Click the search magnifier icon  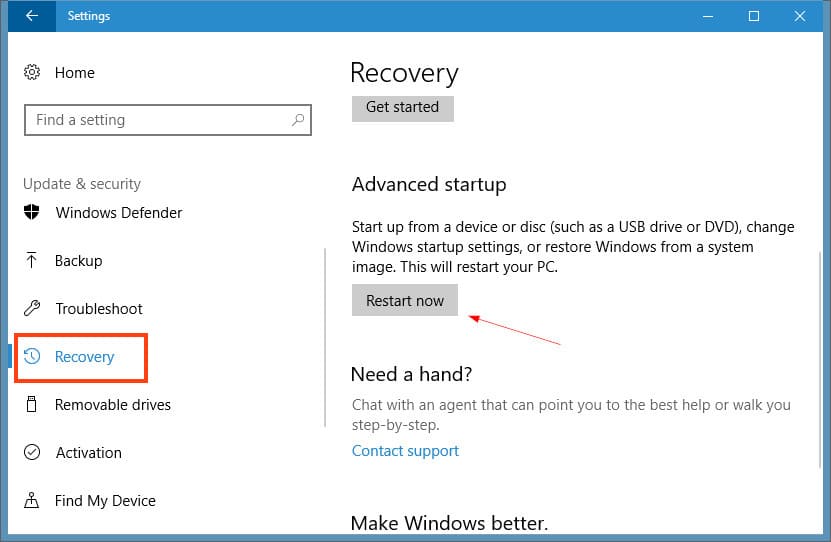click(x=298, y=120)
